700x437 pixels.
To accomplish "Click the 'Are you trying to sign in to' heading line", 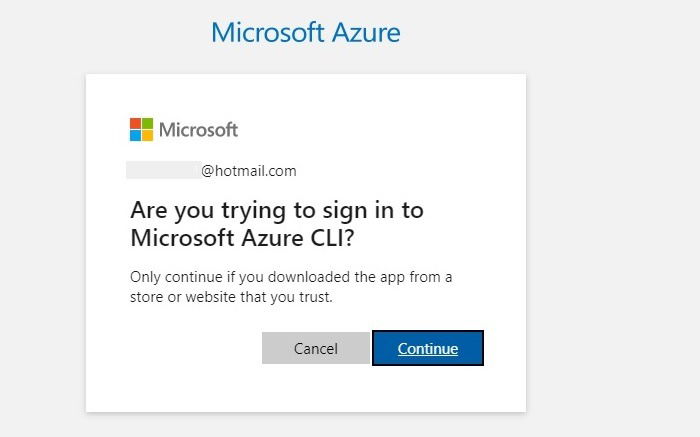I will pos(277,211).
